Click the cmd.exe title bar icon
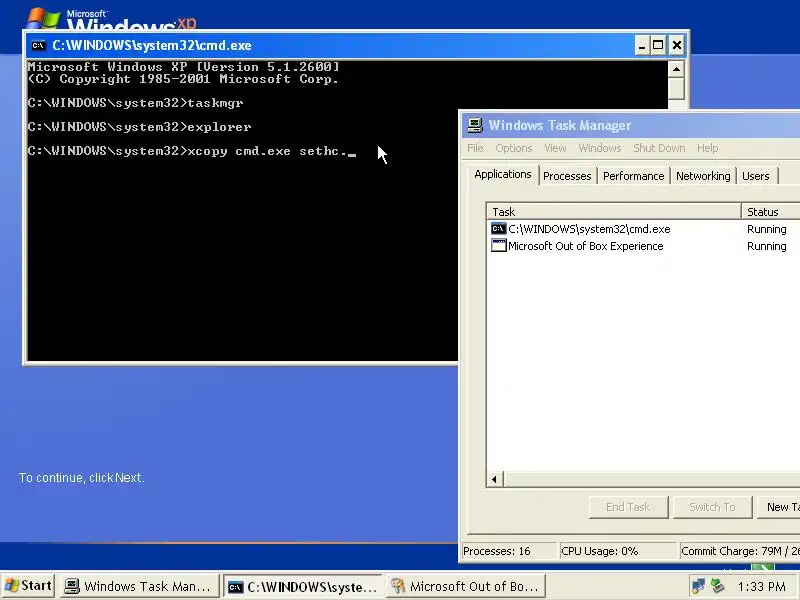800x600 pixels. (x=38, y=45)
